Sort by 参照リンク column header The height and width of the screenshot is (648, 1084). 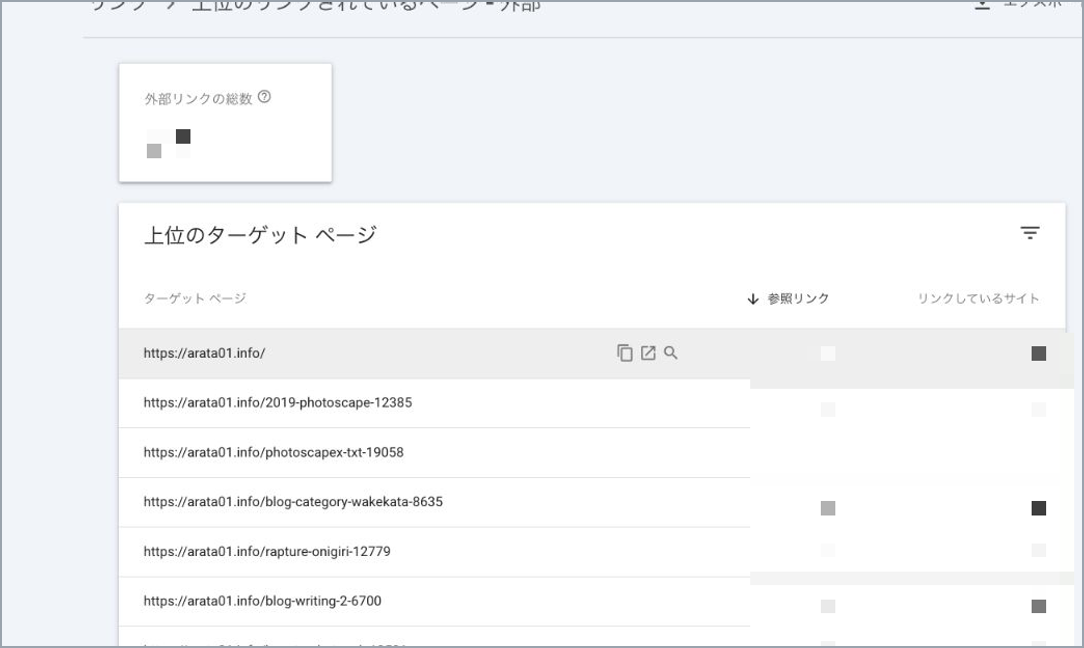[798, 299]
